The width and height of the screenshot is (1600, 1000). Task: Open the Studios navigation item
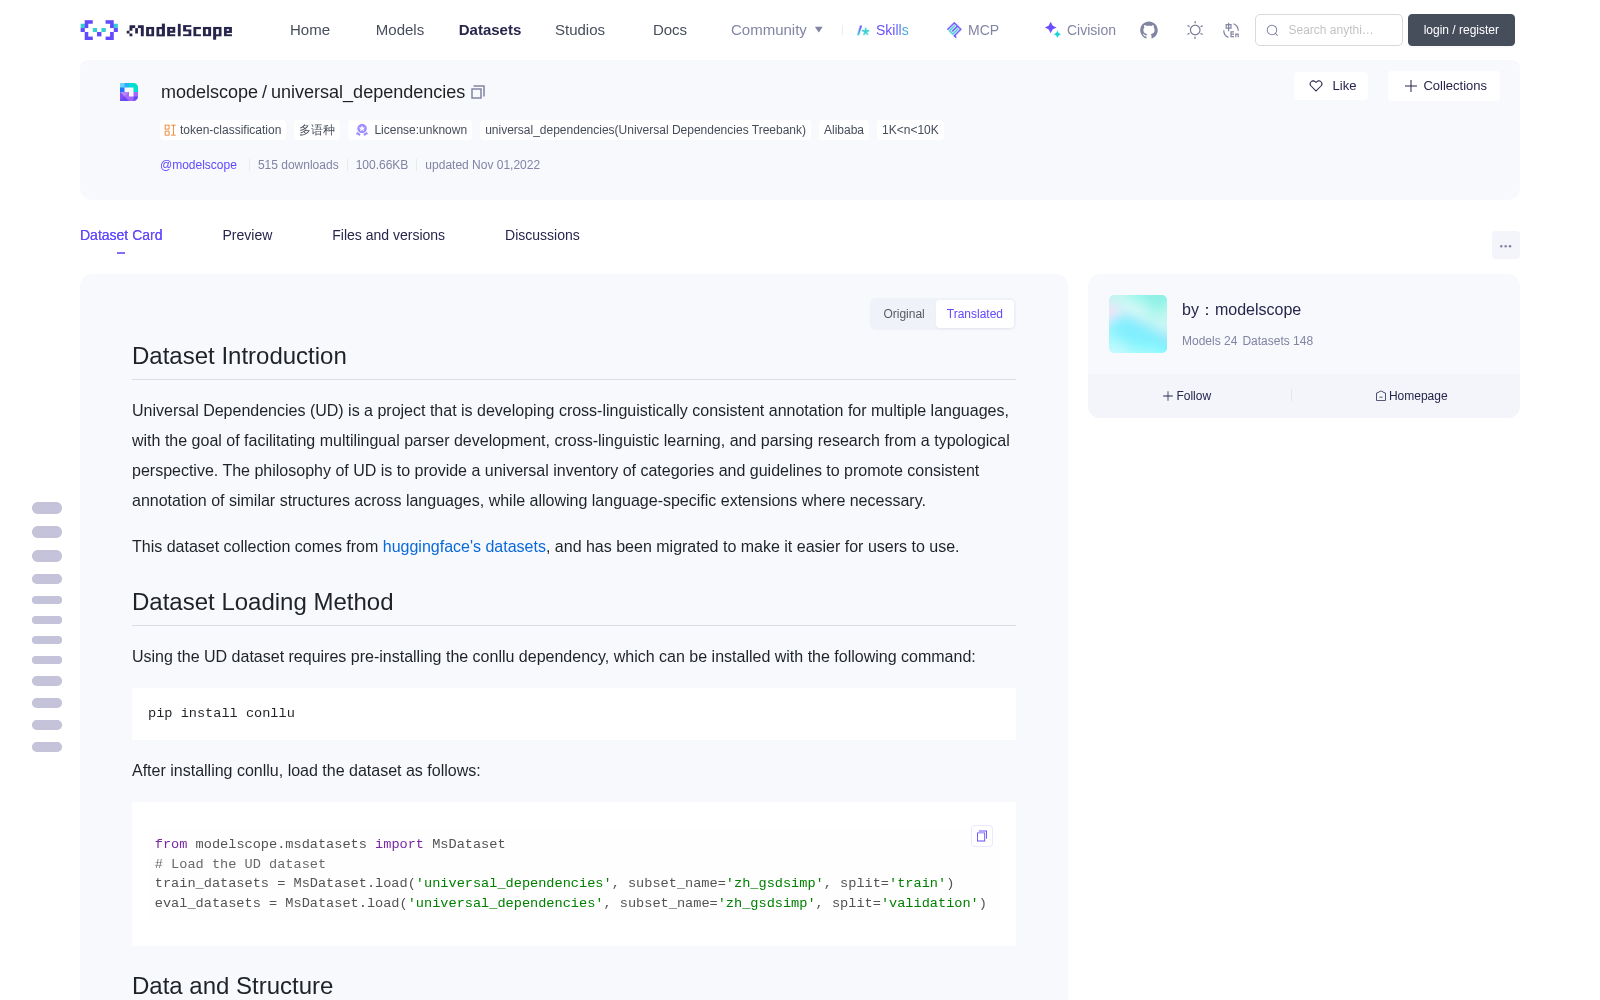coord(580,30)
